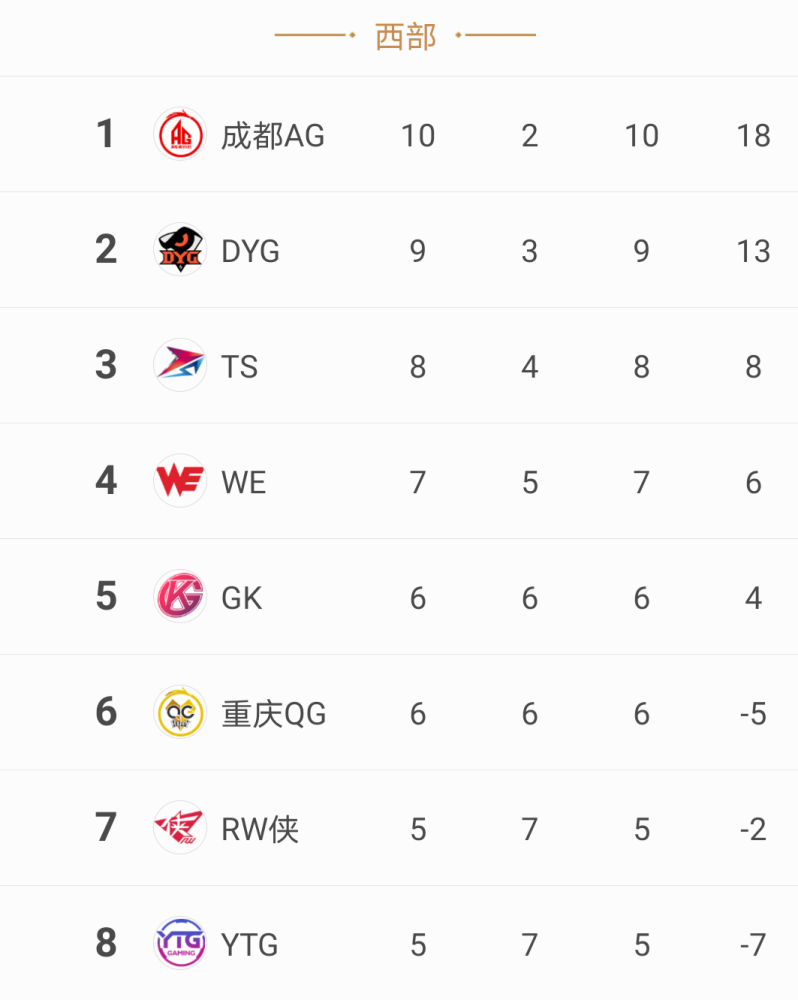
Task: Tap the GK team name text
Action: (x=241, y=598)
